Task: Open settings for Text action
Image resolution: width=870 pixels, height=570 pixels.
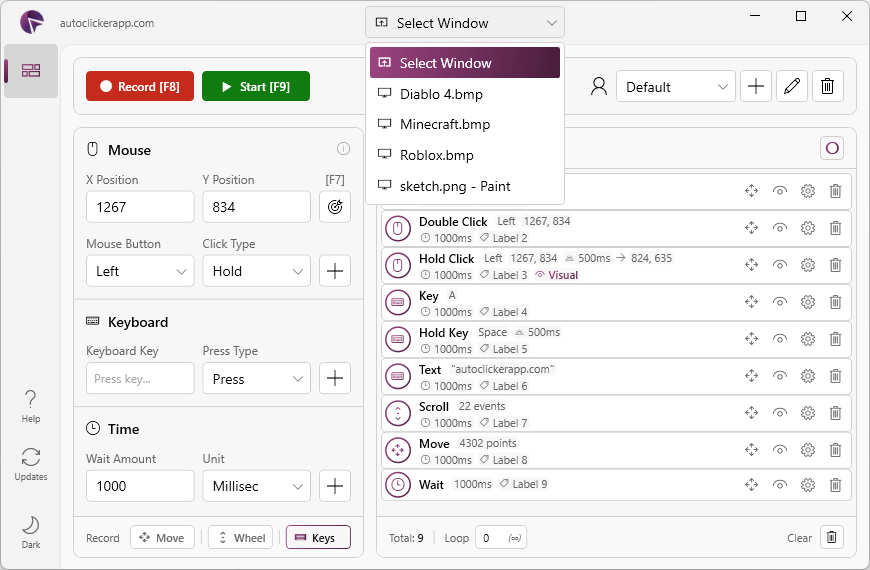Action: click(808, 376)
